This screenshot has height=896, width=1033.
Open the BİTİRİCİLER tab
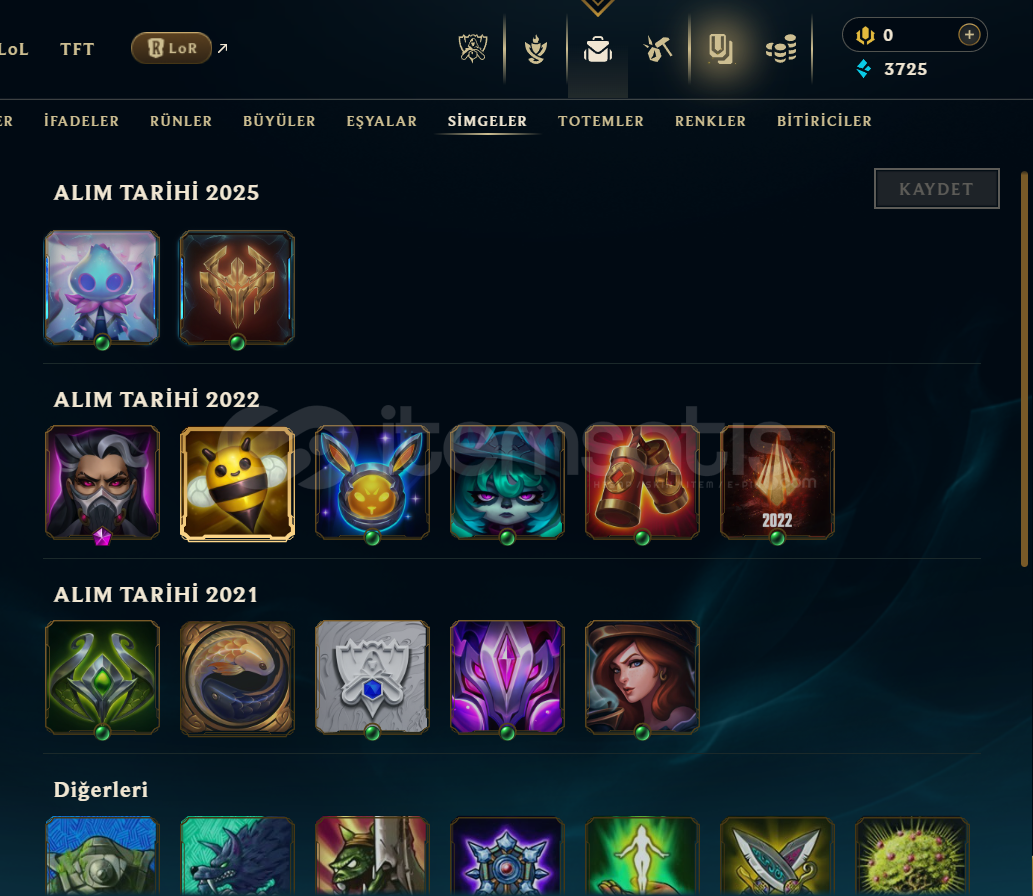pyautogui.click(x=824, y=121)
